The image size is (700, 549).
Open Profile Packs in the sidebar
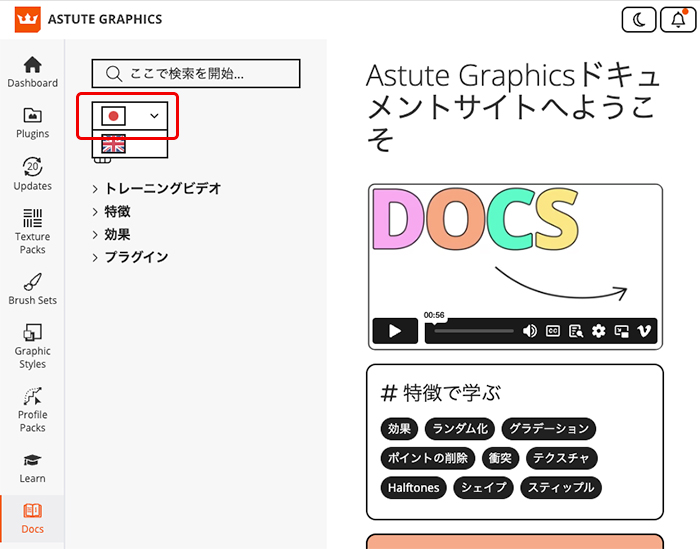pos(33,410)
